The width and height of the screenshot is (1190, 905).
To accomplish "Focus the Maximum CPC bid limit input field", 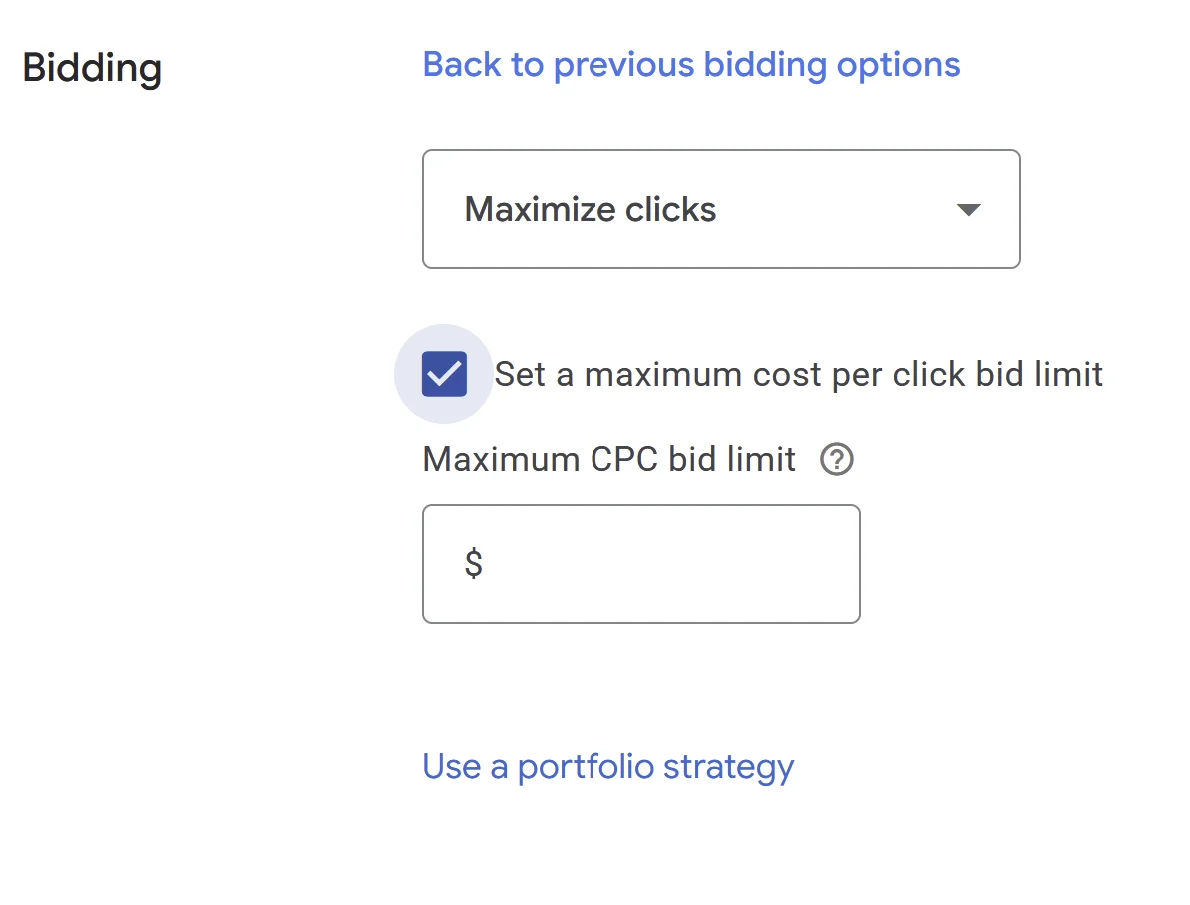I will point(641,564).
